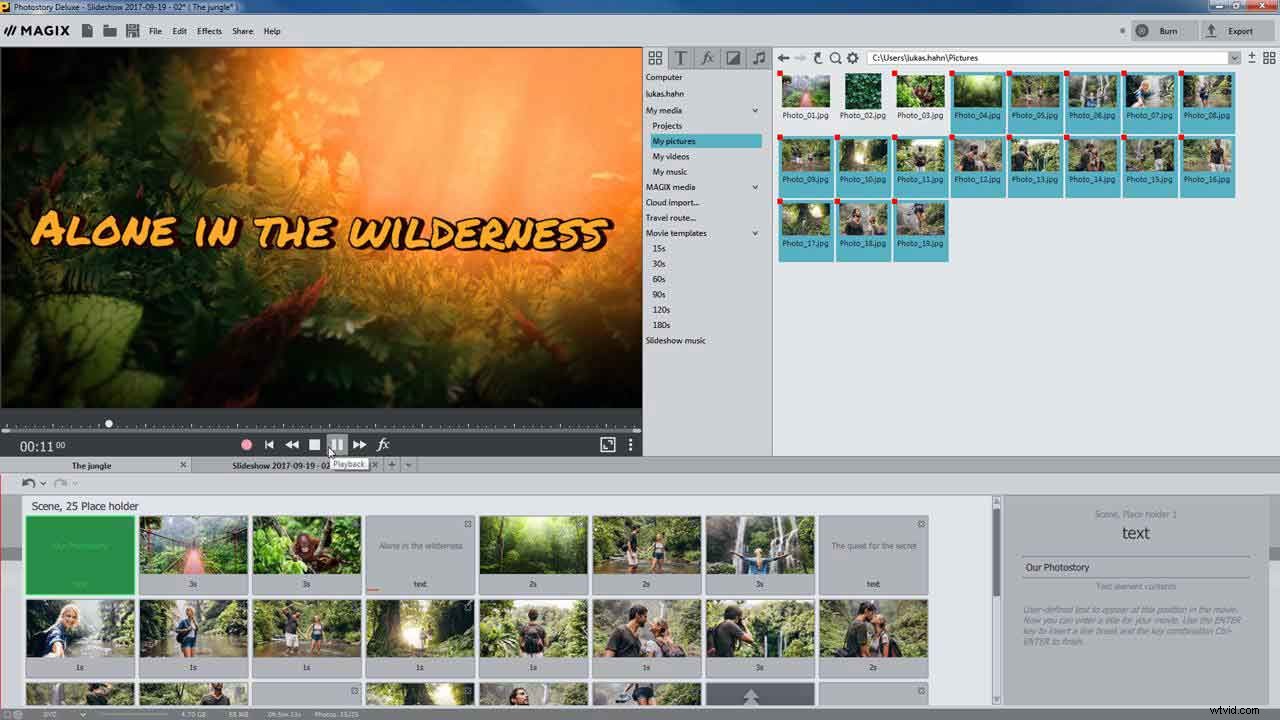Click the Burn button in the title bar
This screenshot has height=720, width=1280.
click(x=1166, y=30)
